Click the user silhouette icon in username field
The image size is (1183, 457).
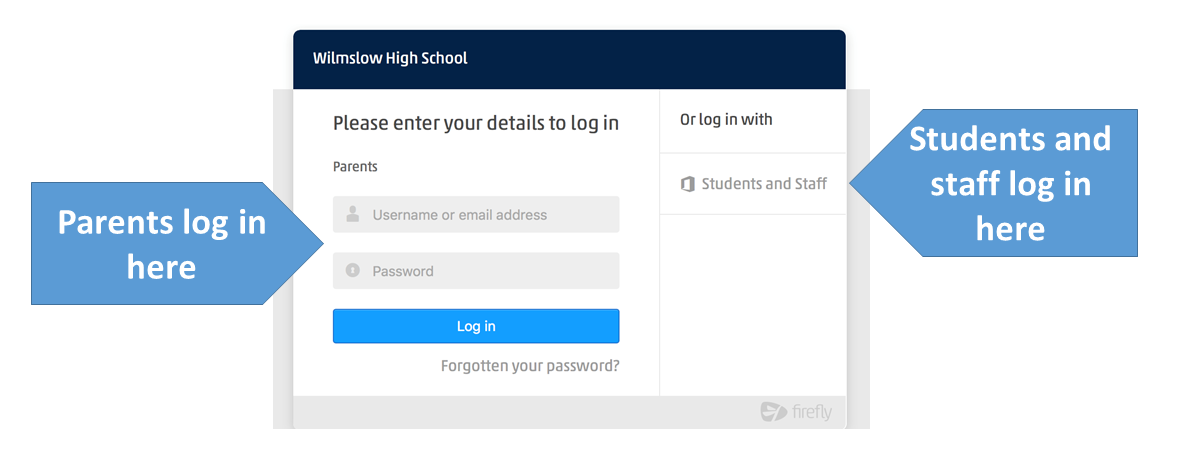pos(352,214)
